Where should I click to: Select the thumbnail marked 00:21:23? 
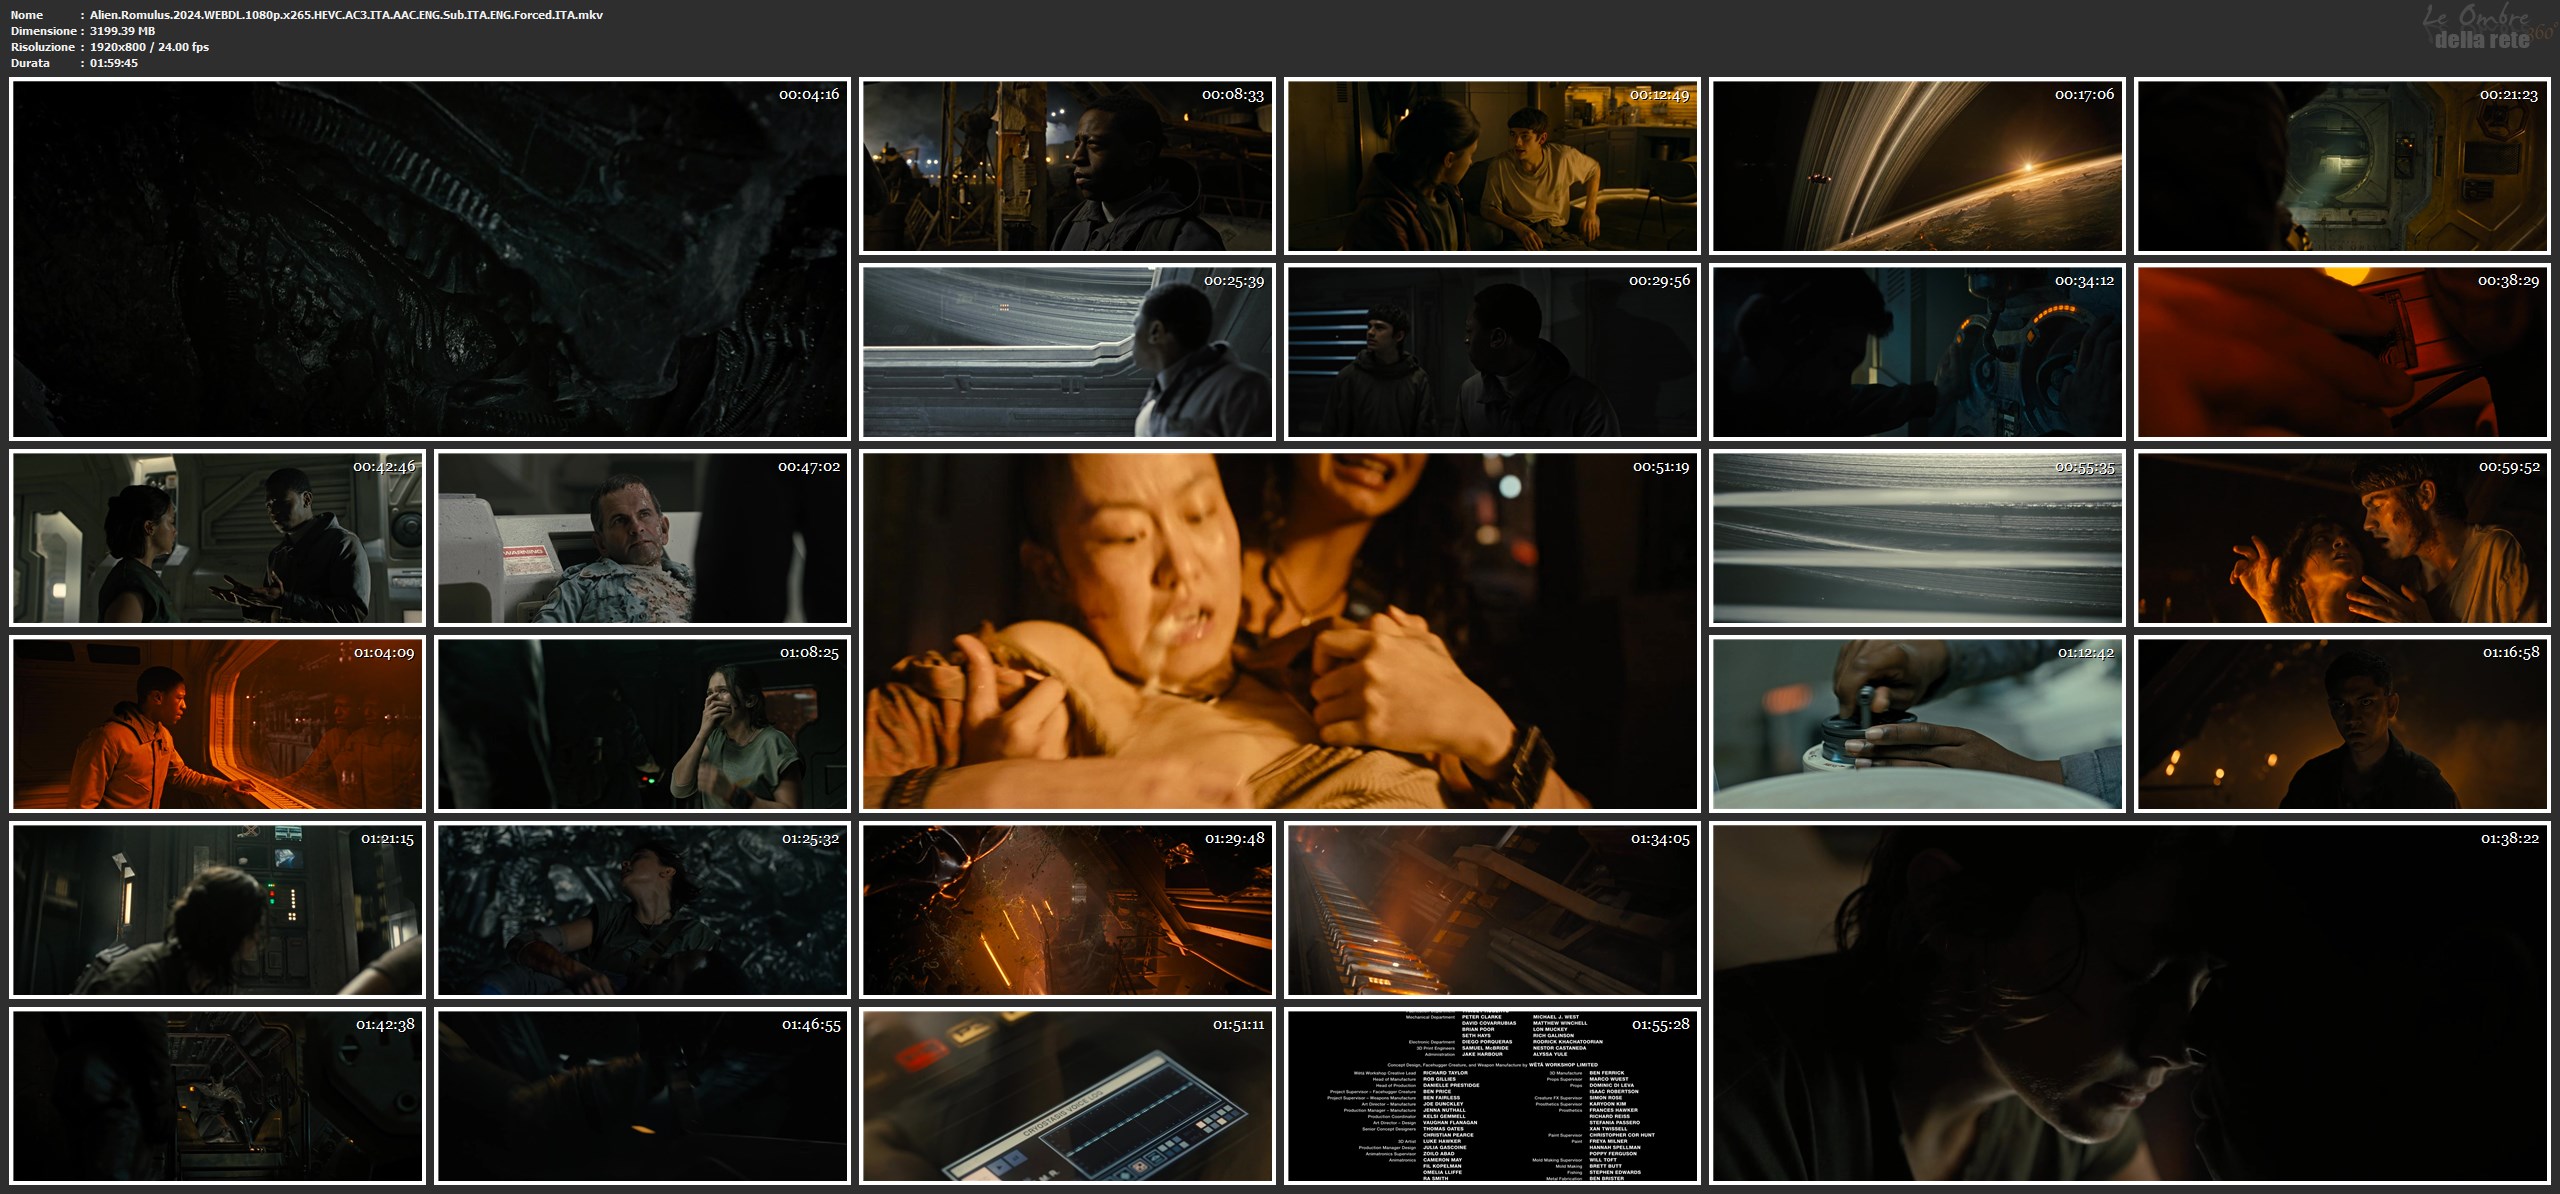[x=2342, y=166]
